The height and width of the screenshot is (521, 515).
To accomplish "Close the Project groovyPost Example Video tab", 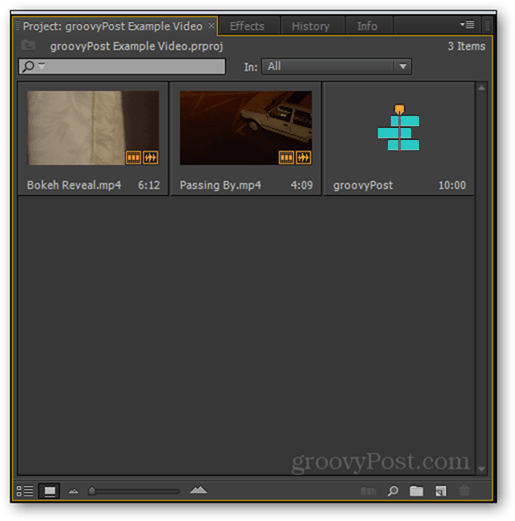I will pyautogui.click(x=211, y=26).
